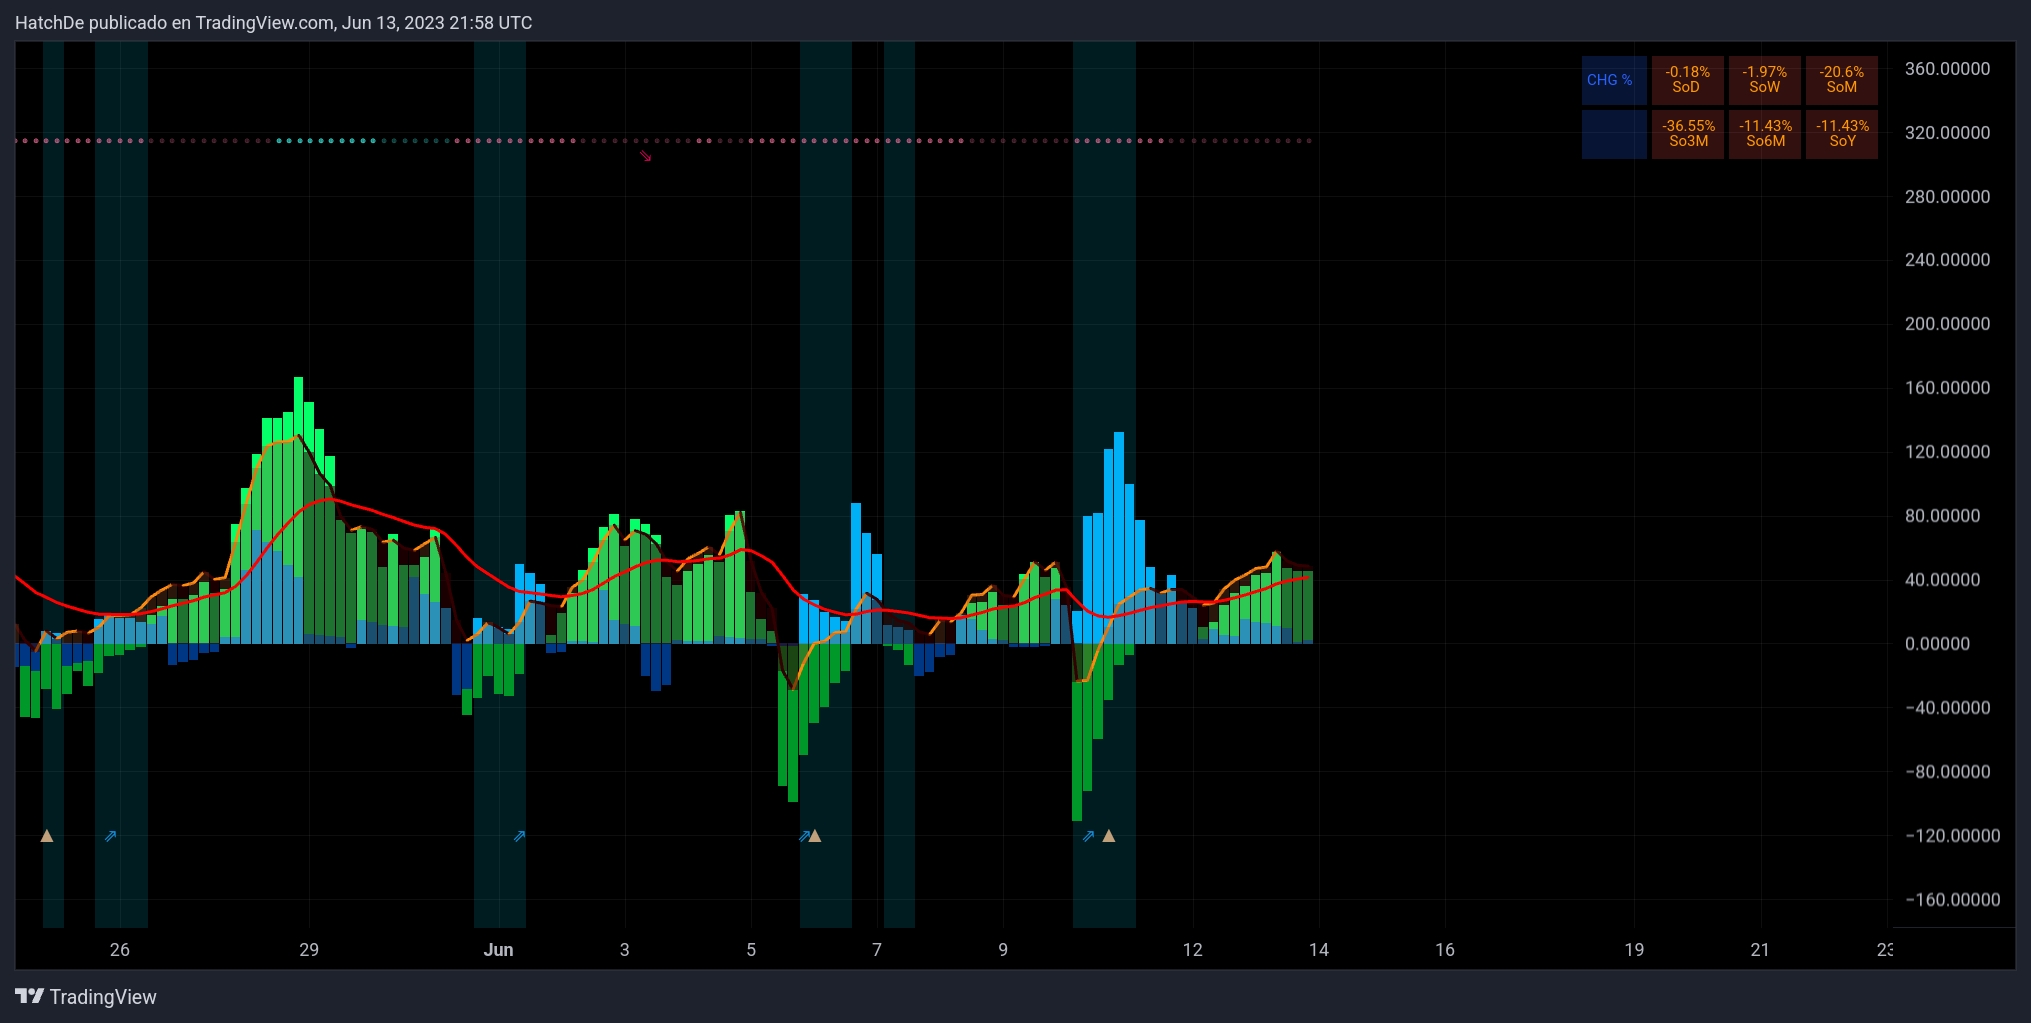Click the −120.00000 price axis label
The height and width of the screenshot is (1023, 2031).
click(1953, 836)
